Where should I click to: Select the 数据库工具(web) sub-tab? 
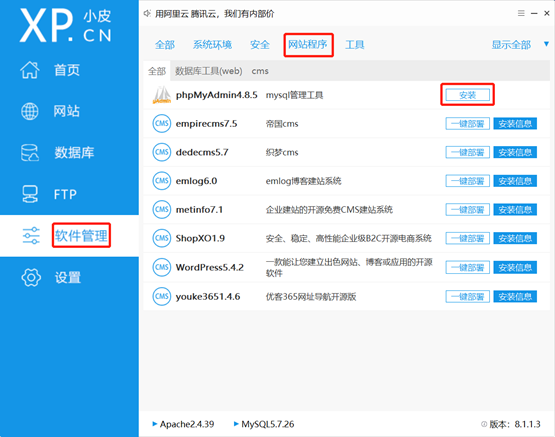point(209,71)
